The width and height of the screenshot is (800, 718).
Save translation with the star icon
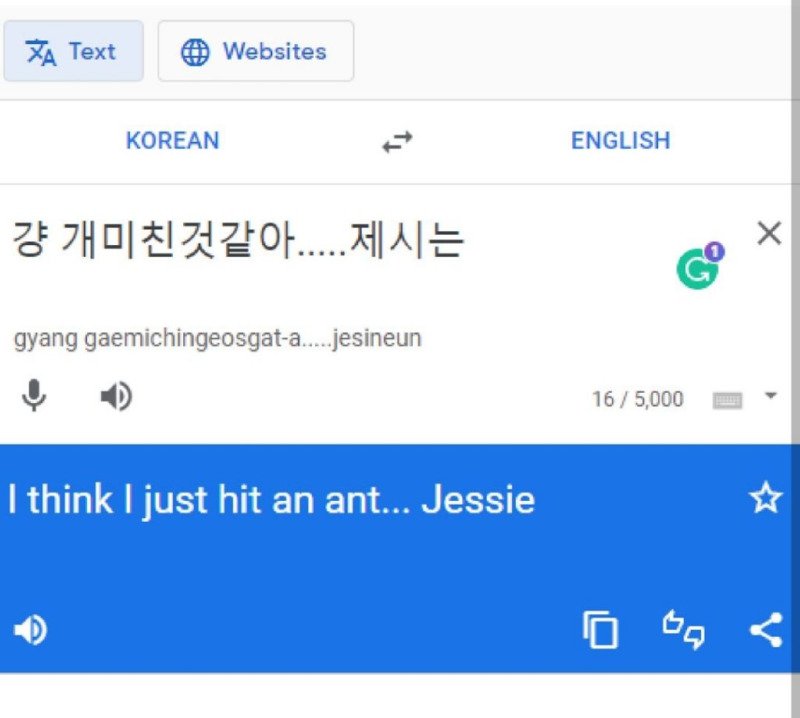[x=765, y=498]
